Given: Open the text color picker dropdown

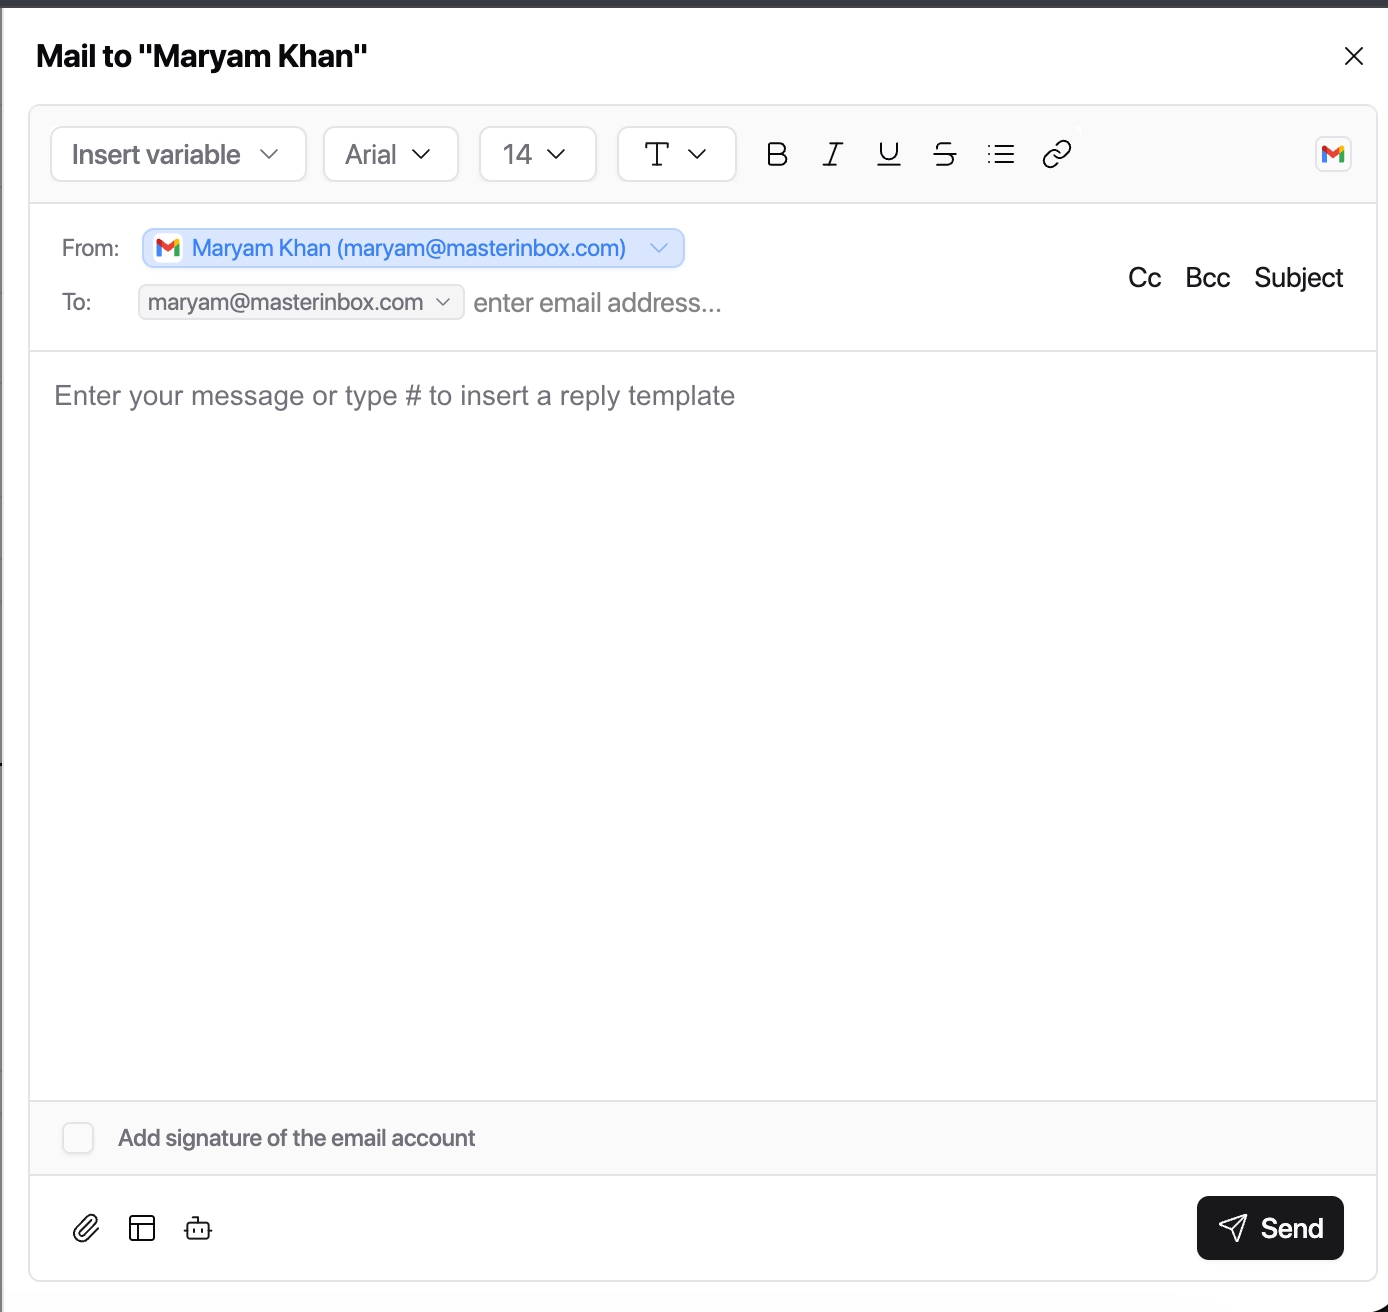Looking at the screenshot, I should point(676,153).
